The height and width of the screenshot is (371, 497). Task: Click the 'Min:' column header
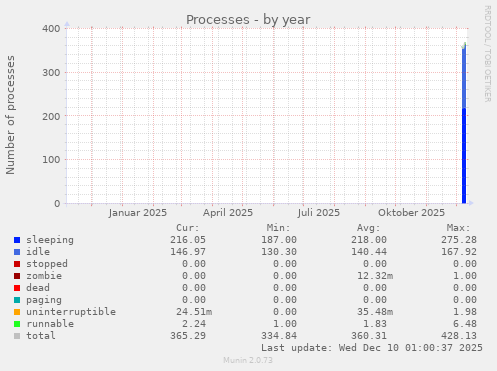pos(278,228)
